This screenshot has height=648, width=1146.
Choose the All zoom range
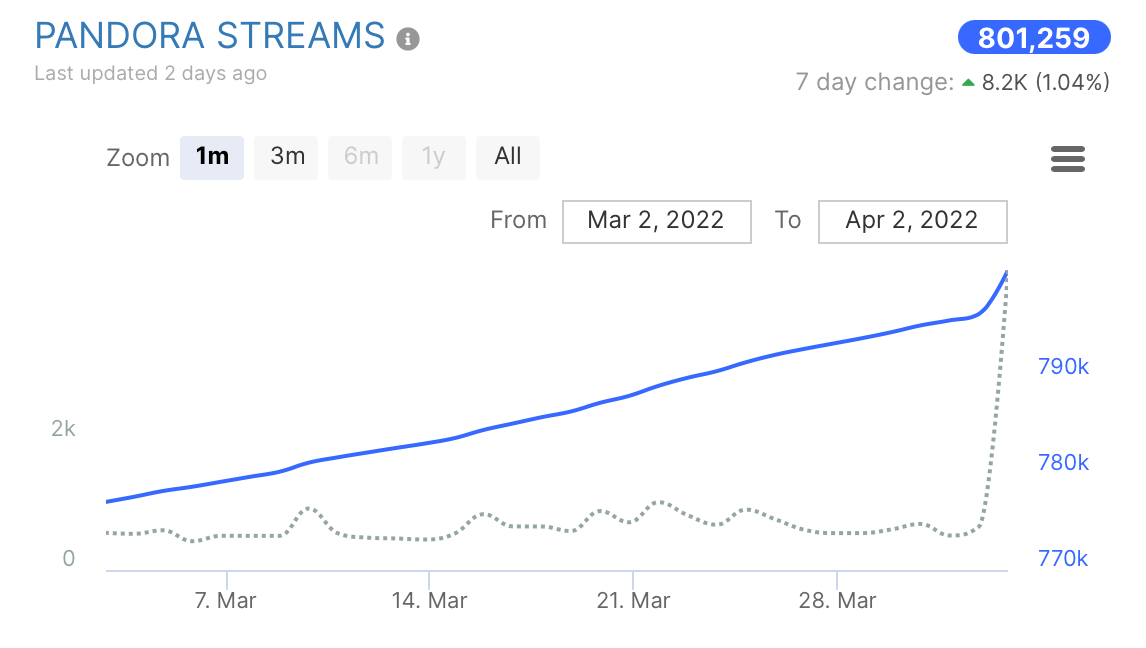coord(508,157)
